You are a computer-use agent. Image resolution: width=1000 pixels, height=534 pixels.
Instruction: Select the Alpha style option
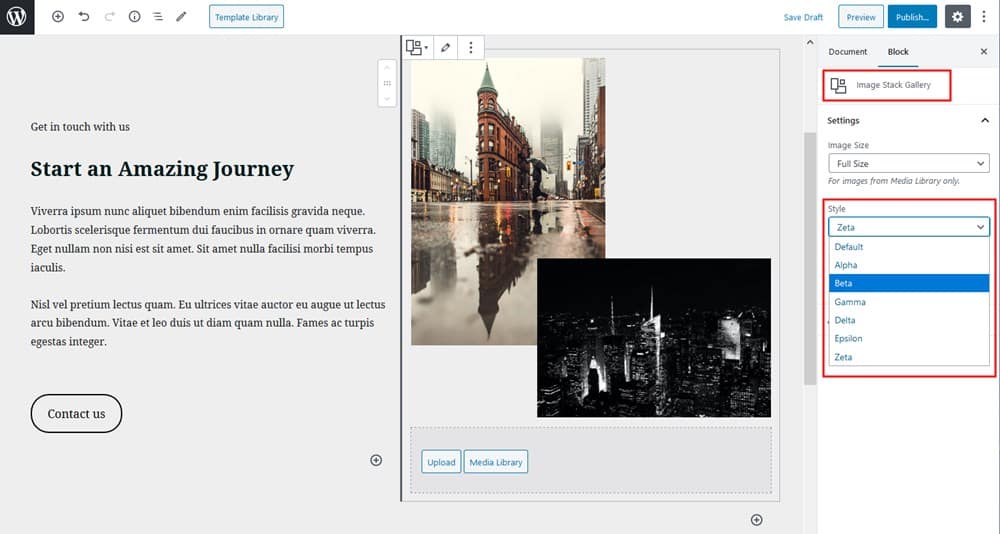point(909,265)
